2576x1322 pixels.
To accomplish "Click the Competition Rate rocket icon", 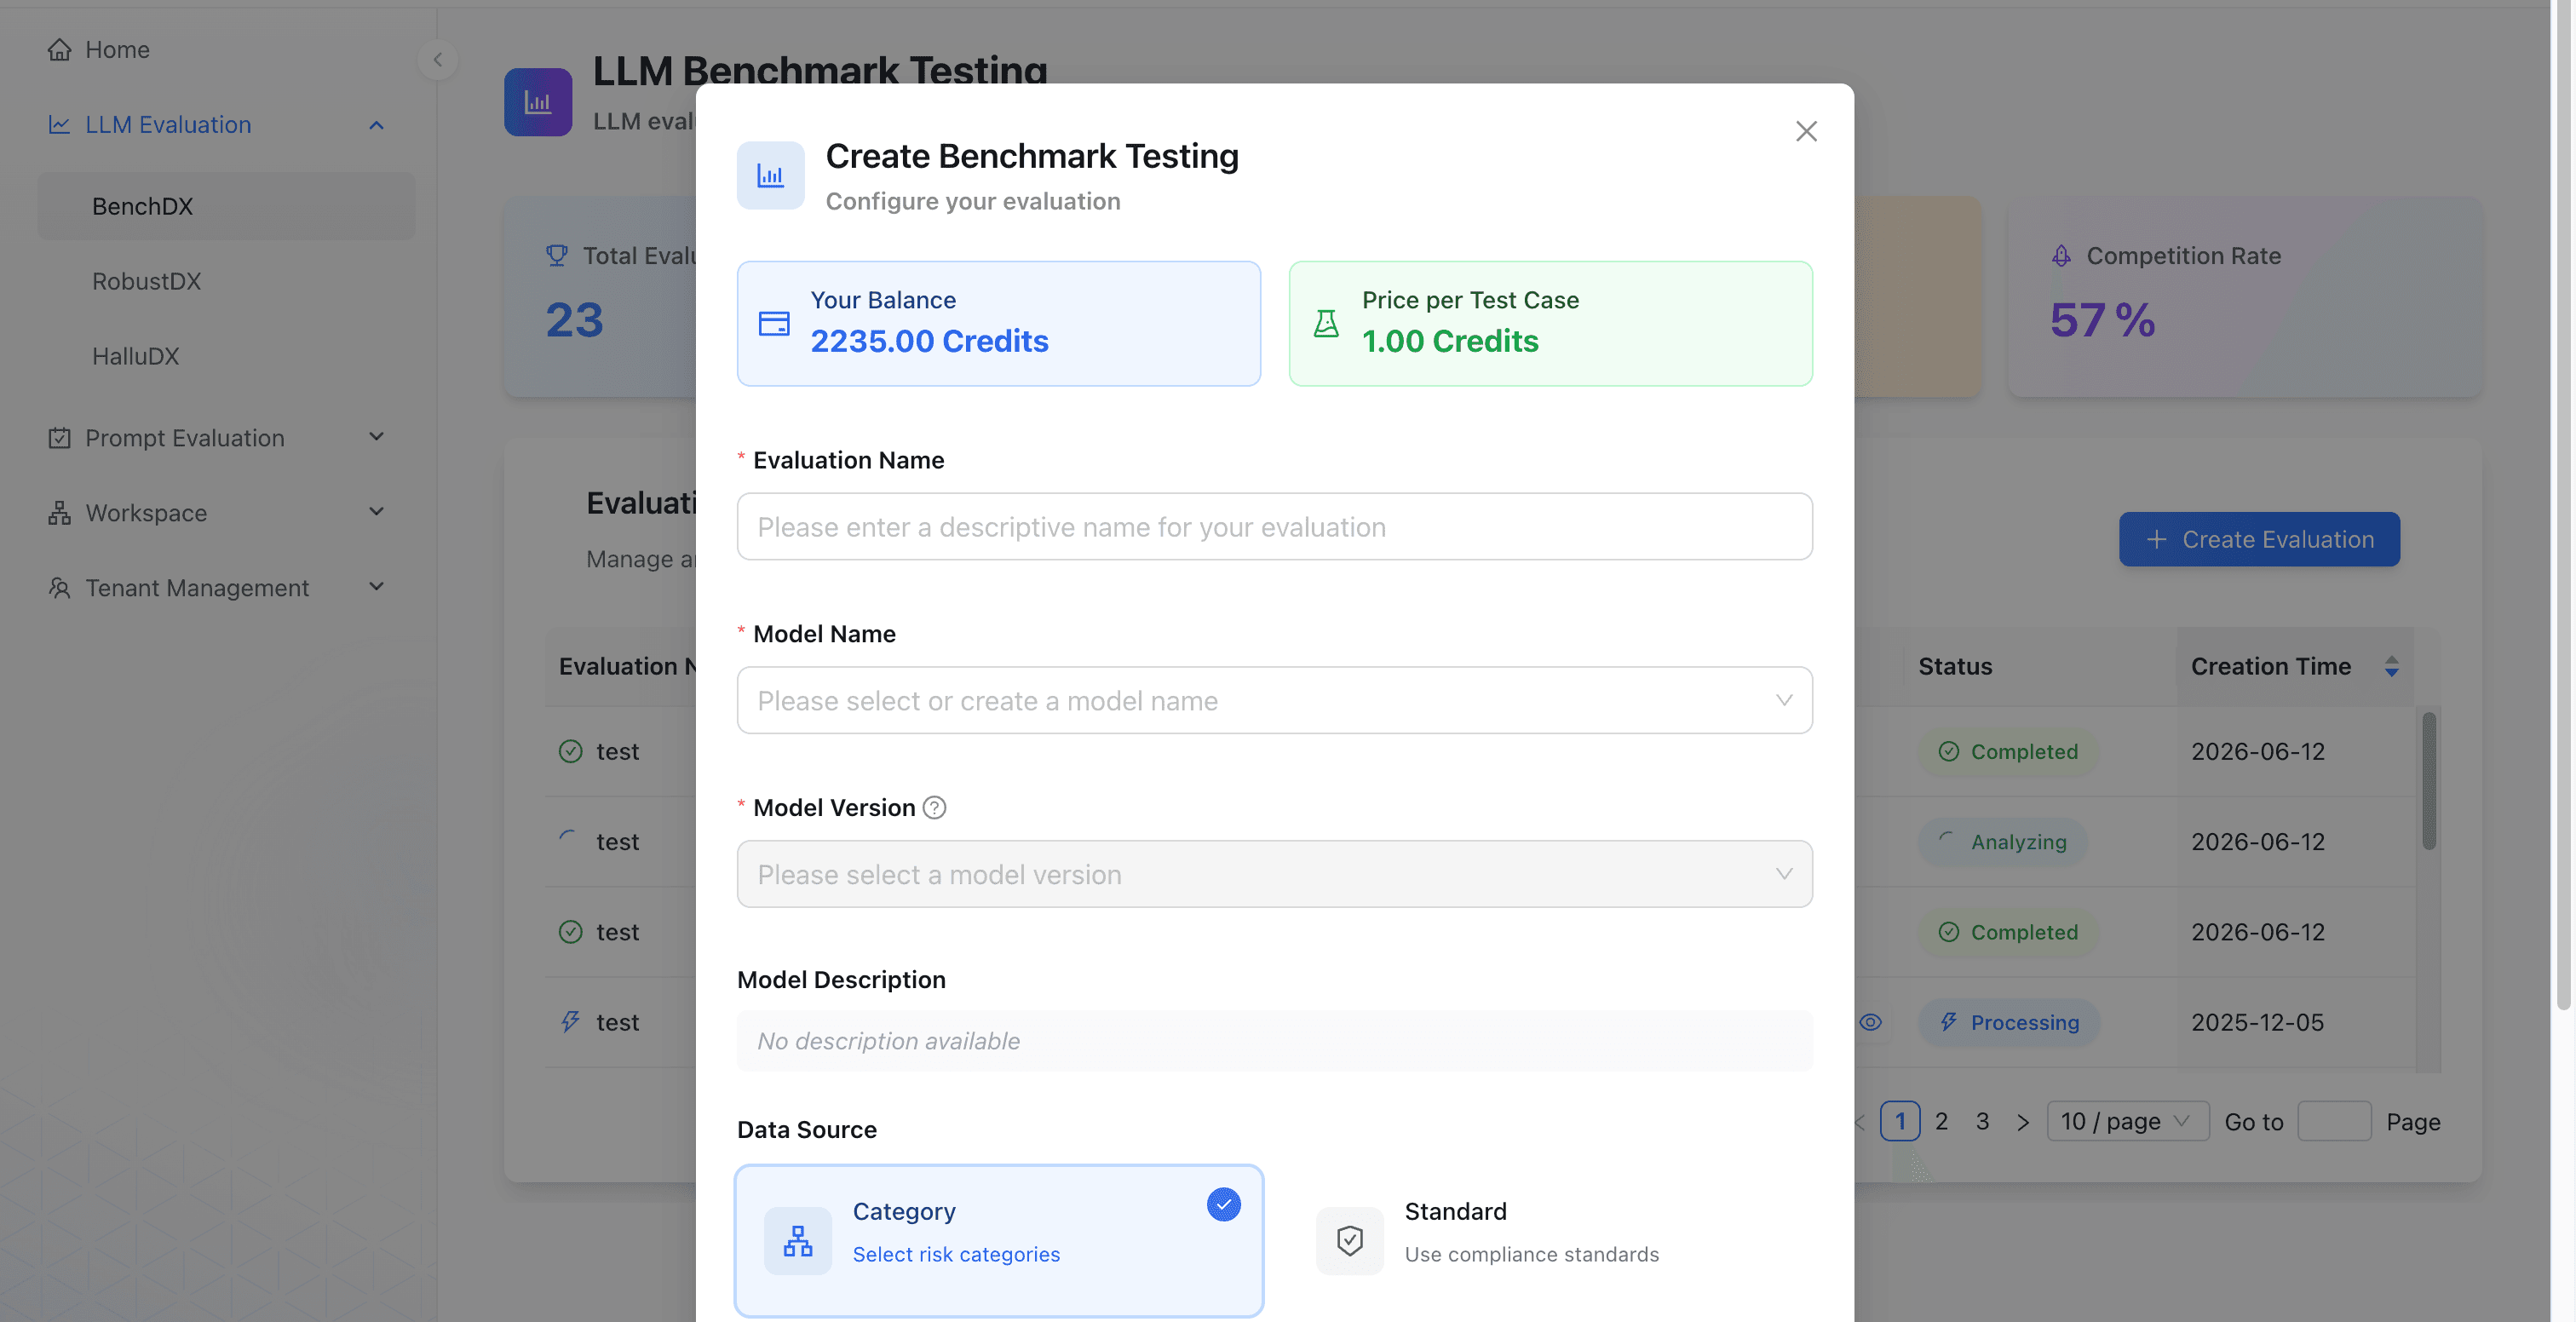I will pos(2061,255).
